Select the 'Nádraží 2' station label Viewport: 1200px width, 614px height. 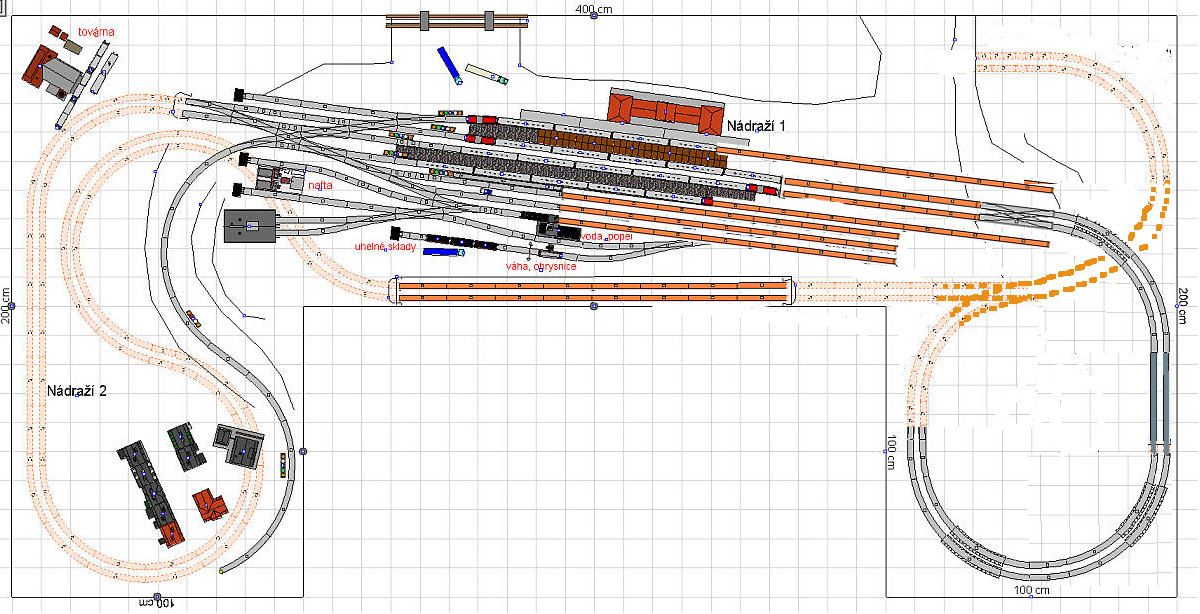click(x=77, y=391)
